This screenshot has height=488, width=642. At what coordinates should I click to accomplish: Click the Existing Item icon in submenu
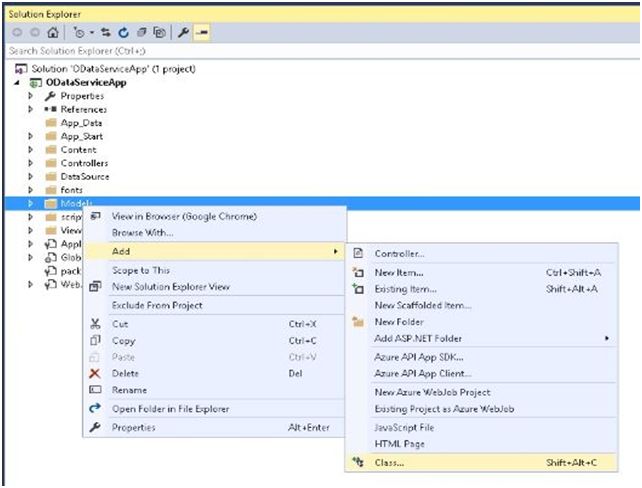358,289
